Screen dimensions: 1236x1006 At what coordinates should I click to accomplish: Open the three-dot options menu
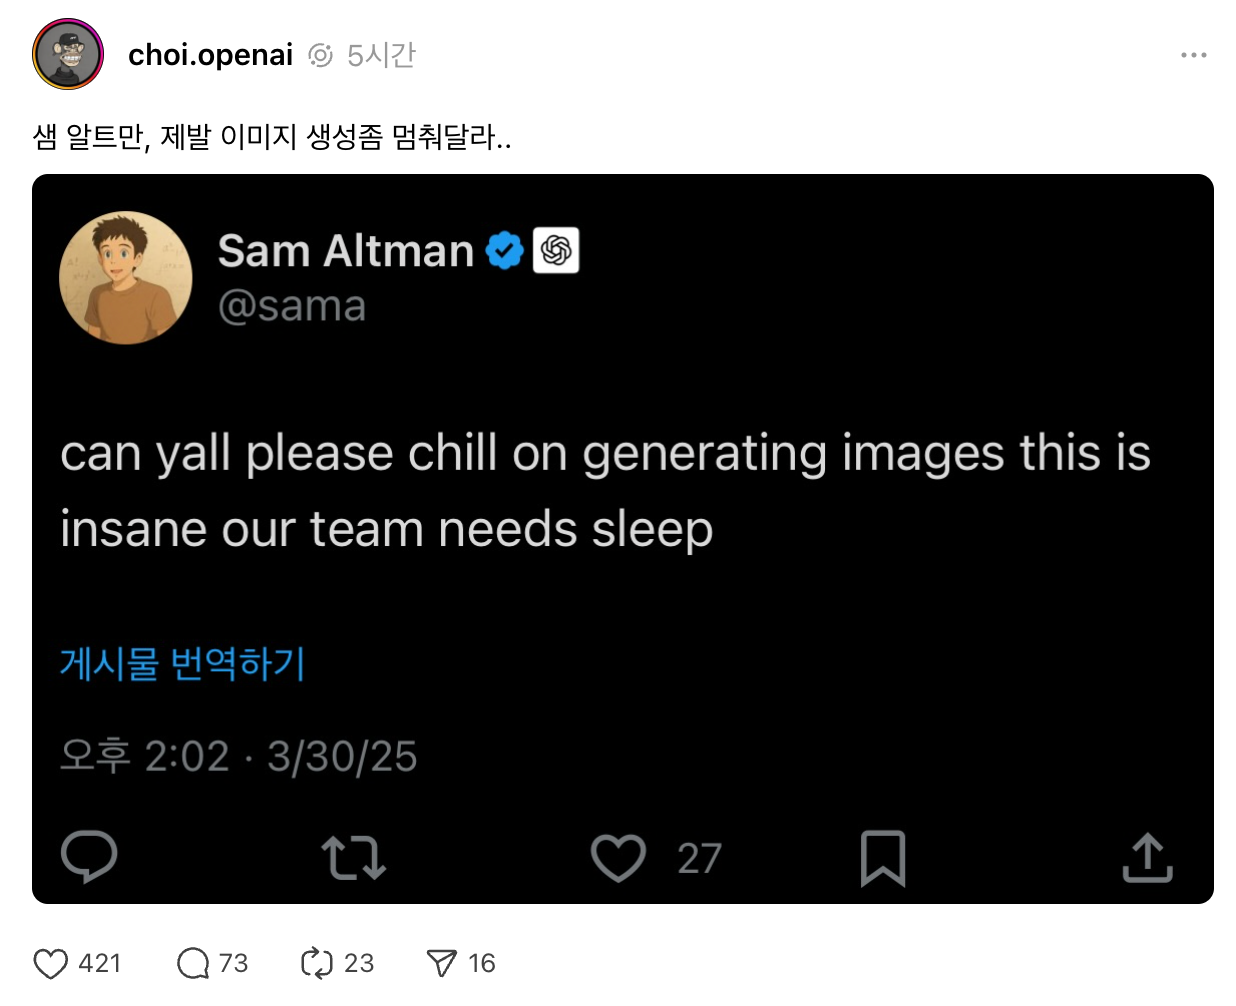point(1193,55)
